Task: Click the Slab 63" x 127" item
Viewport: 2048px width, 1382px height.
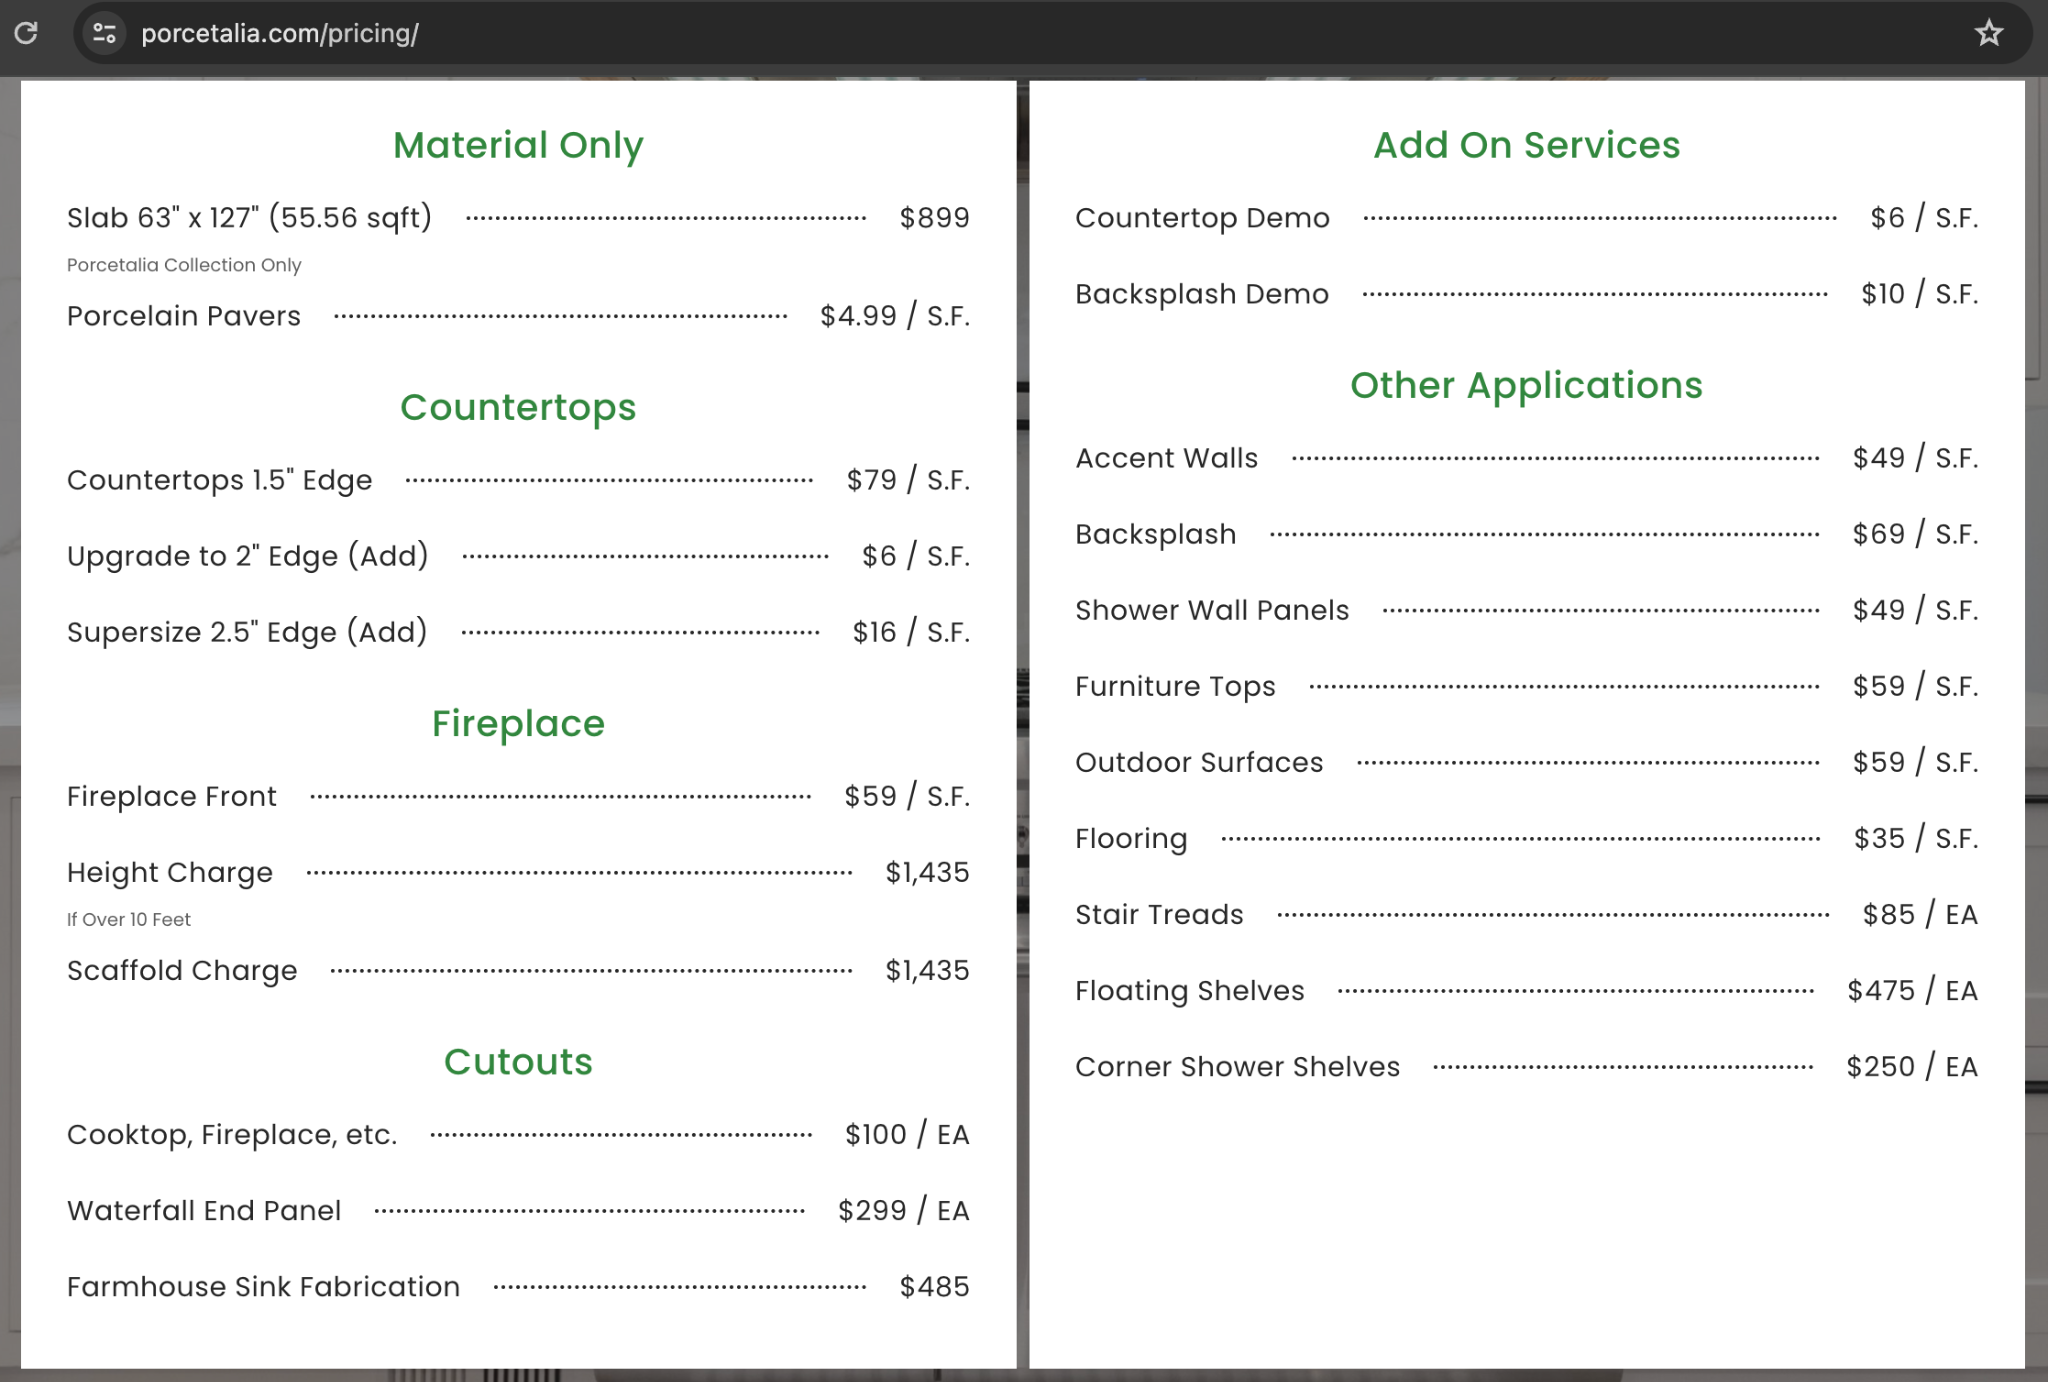Action: (x=249, y=217)
